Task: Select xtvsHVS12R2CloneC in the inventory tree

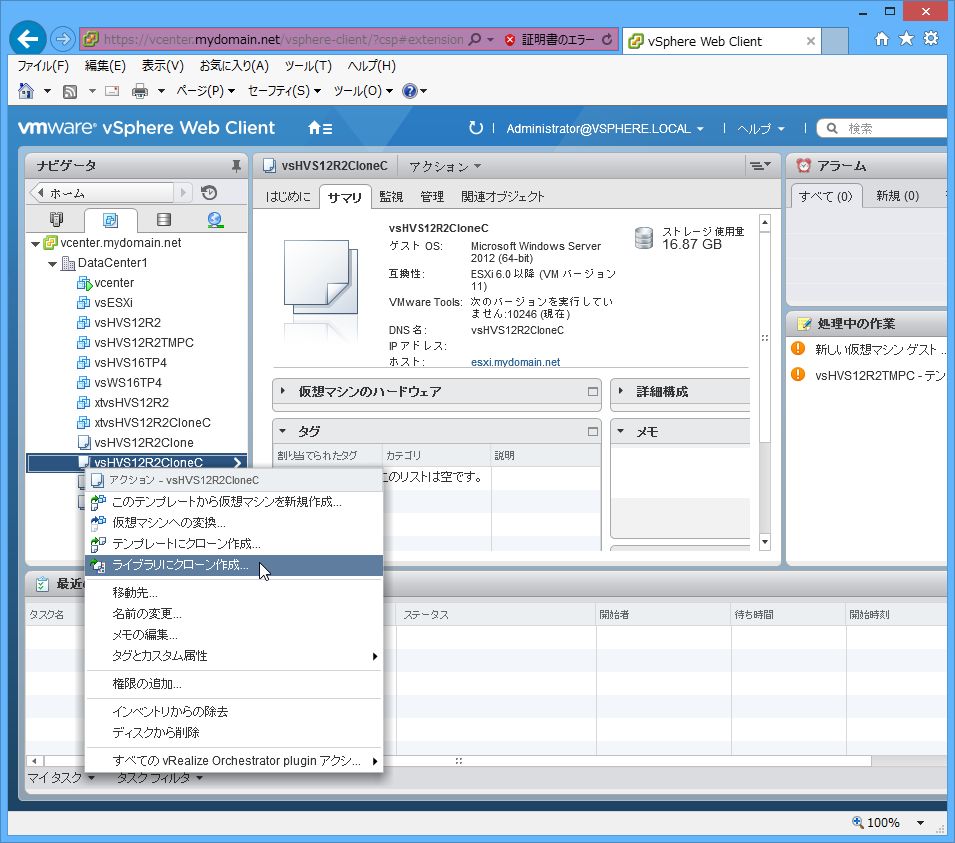Action: pos(152,423)
